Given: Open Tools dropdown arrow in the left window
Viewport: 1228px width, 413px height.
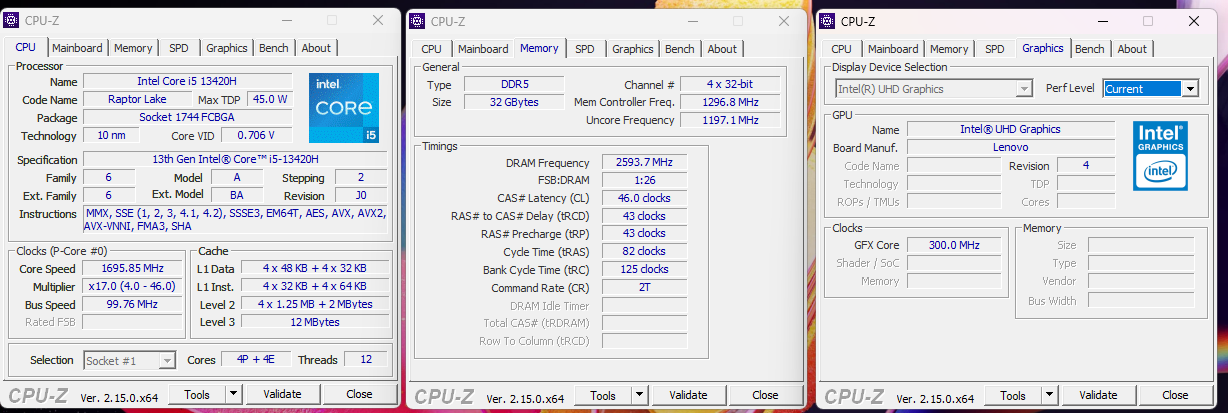Looking at the screenshot, I should click(233, 394).
